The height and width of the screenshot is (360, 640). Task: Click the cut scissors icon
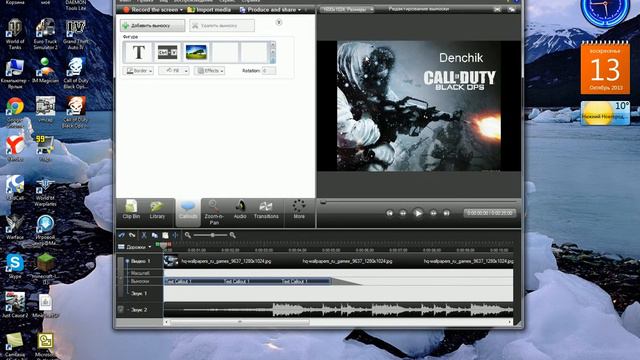(x=144, y=235)
